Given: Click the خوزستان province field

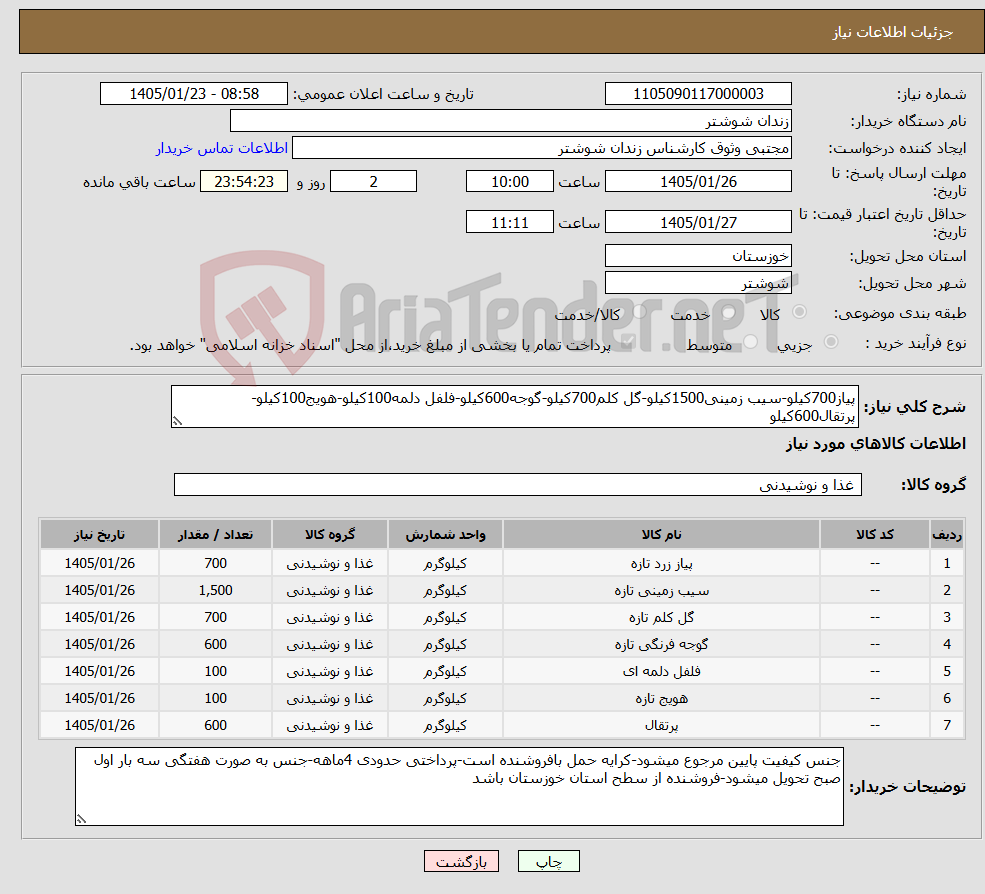Looking at the screenshot, I should (698, 256).
